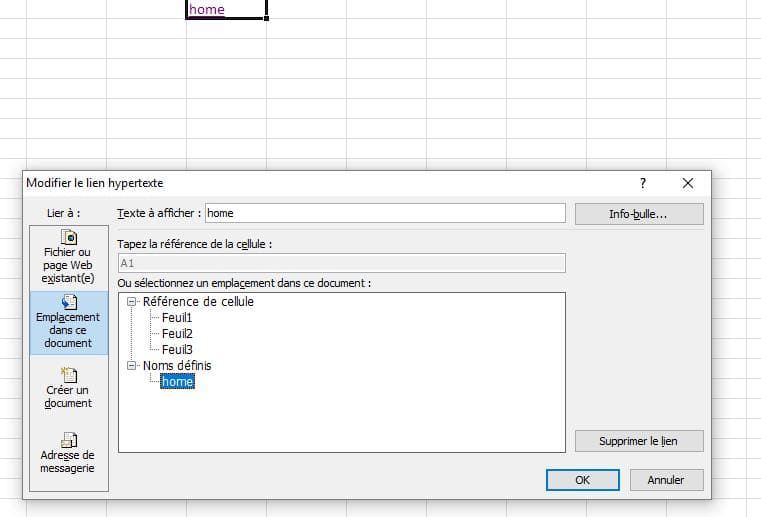Click the 'Fichier ou page Web existant(e)' icon
761x517 pixels.
click(68, 238)
